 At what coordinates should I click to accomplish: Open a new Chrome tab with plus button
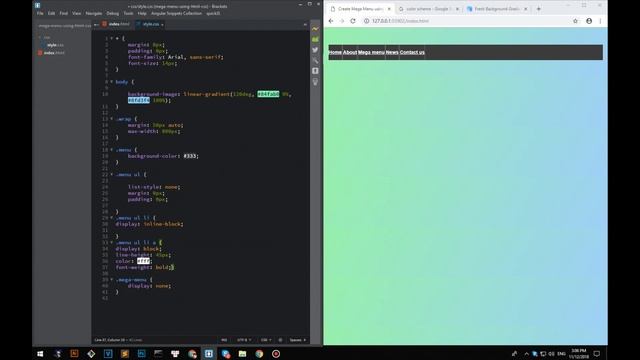(538, 9)
